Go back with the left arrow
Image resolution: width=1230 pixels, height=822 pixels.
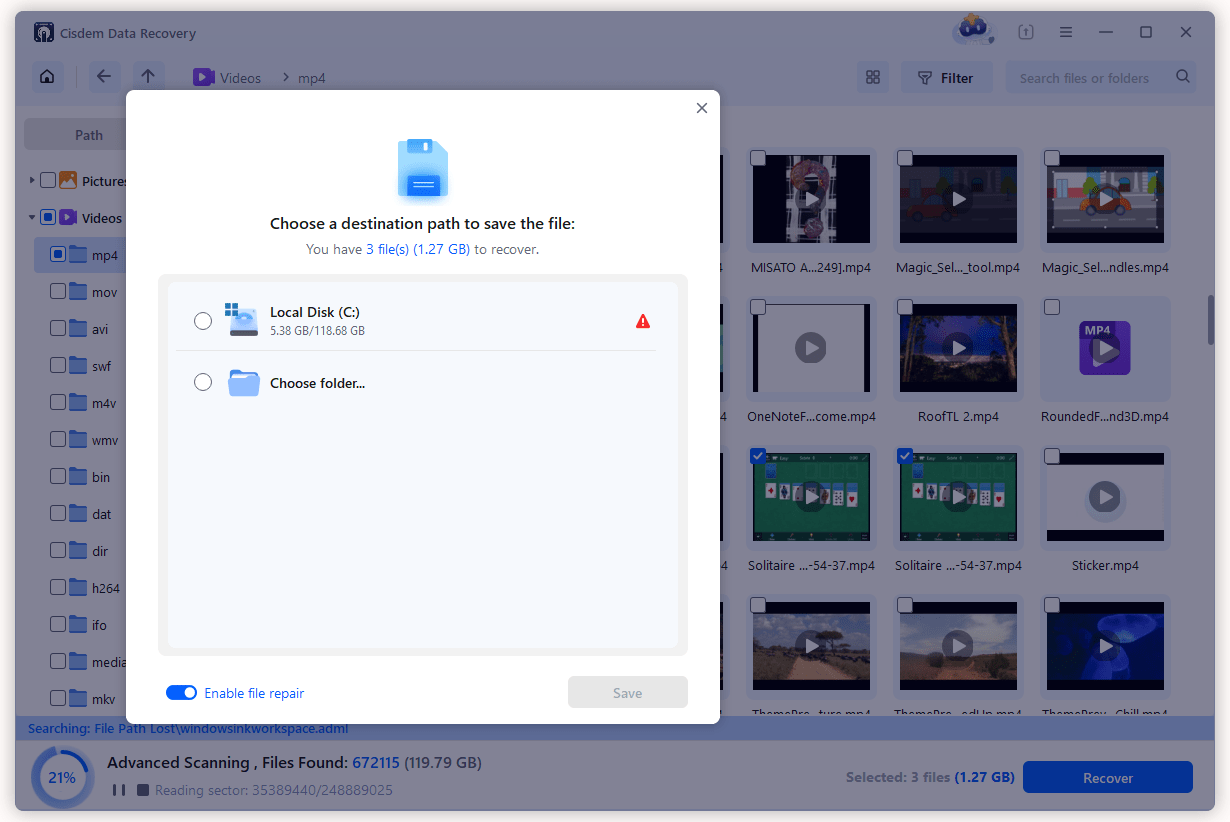tap(104, 77)
